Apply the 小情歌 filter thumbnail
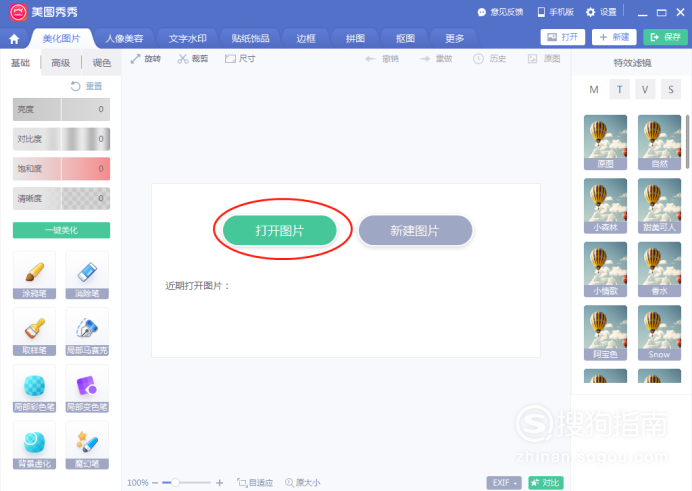Image resolution: width=692 pixels, height=491 pixels. tap(605, 270)
